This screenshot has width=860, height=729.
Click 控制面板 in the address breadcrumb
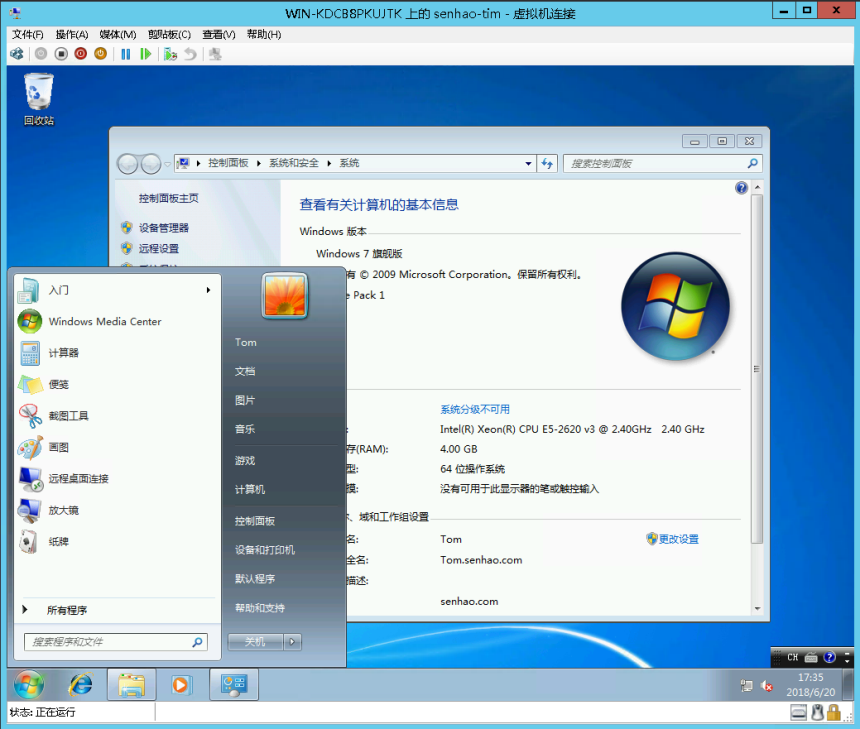228,163
